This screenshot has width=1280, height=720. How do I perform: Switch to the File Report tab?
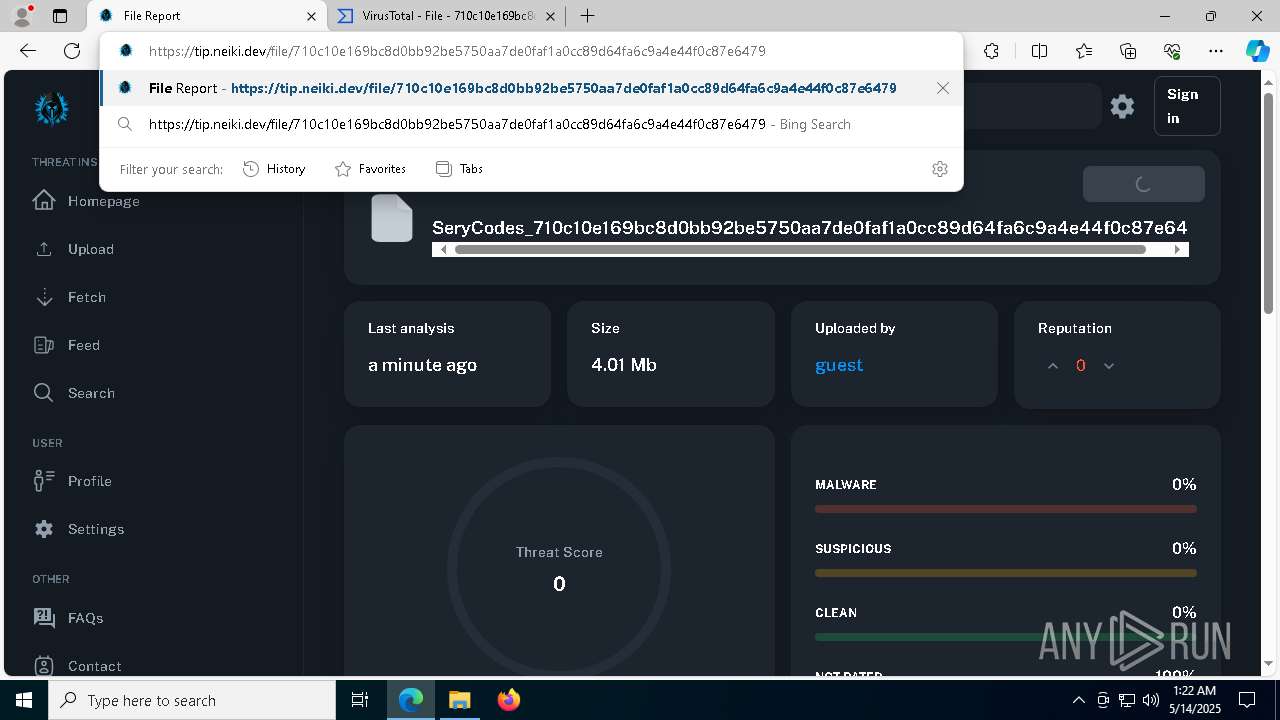[194, 16]
